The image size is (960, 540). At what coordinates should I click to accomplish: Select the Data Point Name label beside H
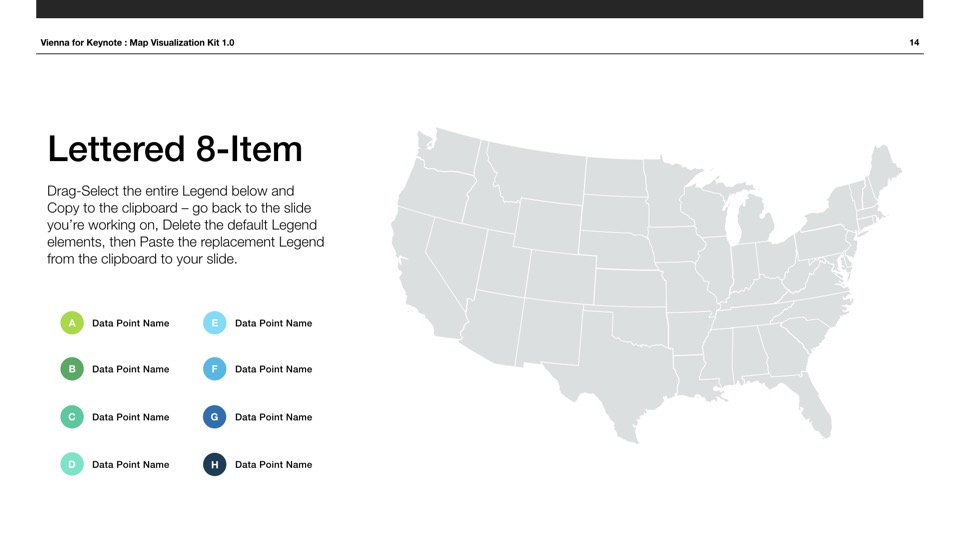[x=273, y=464]
